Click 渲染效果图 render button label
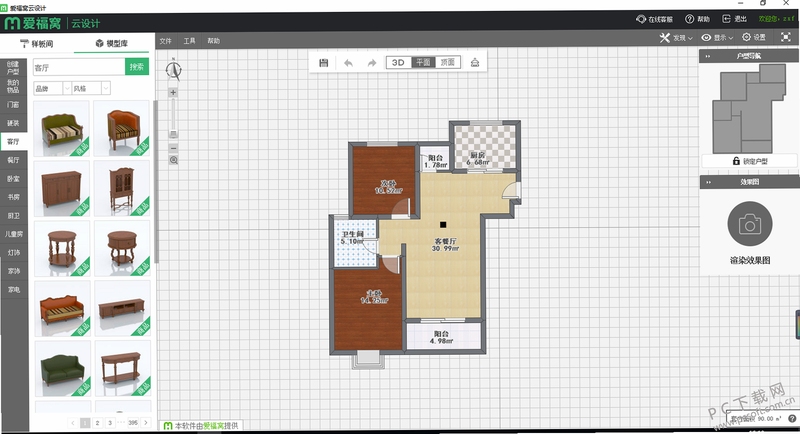 pos(749,260)
